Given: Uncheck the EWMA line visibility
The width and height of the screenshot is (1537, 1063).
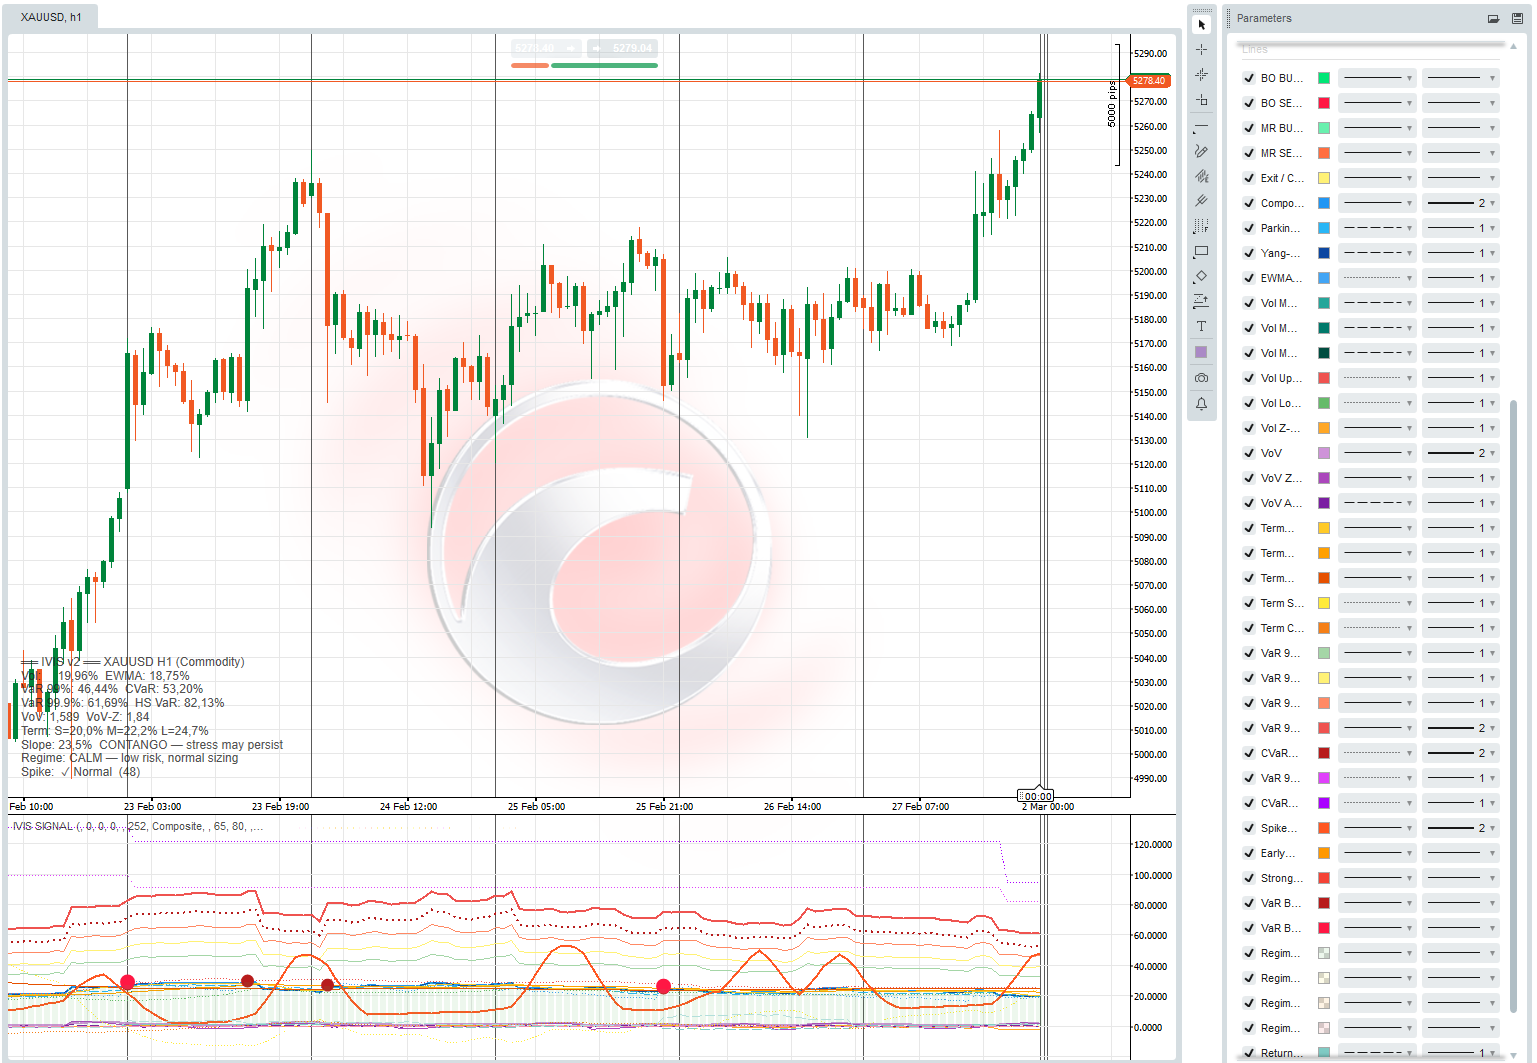Looking at the screenshot, I should coord(1248,278).
